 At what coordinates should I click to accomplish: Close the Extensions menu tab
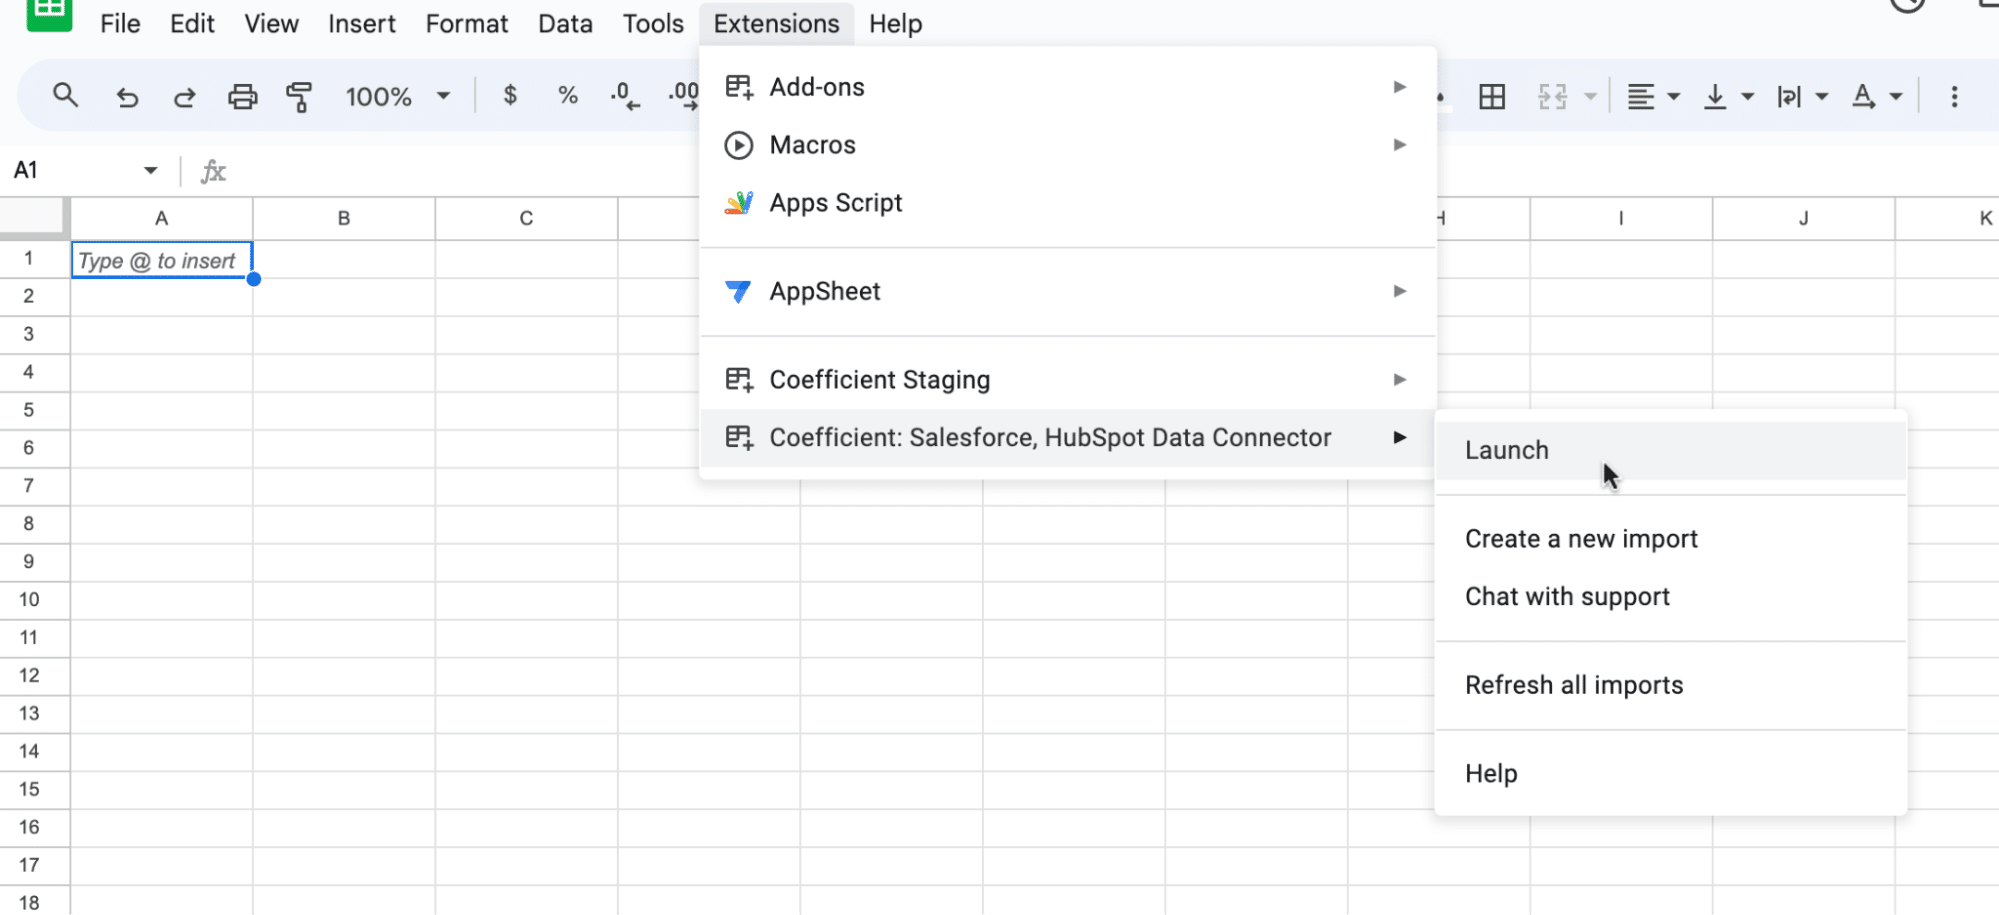click(776, 24)
